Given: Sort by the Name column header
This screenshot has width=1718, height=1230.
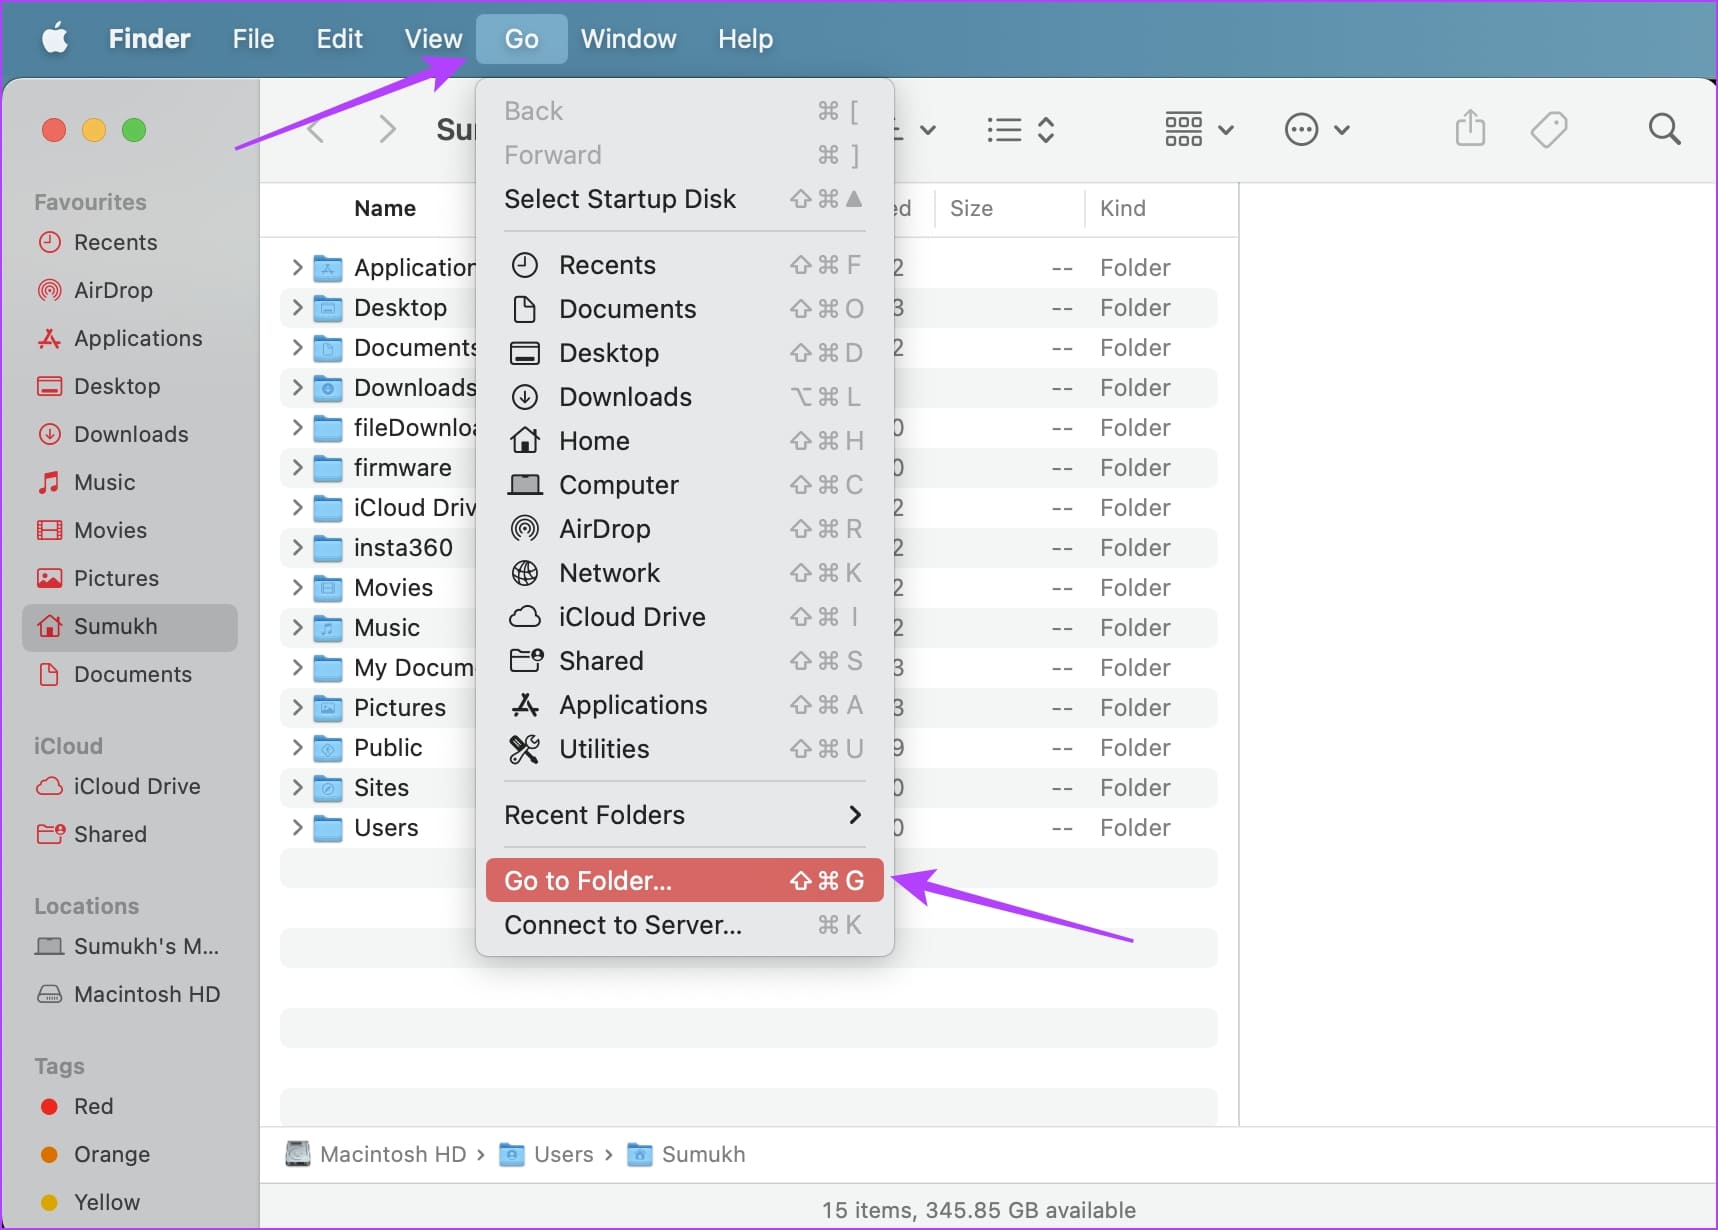Looking at the screenshot, I should pos(385,208).
